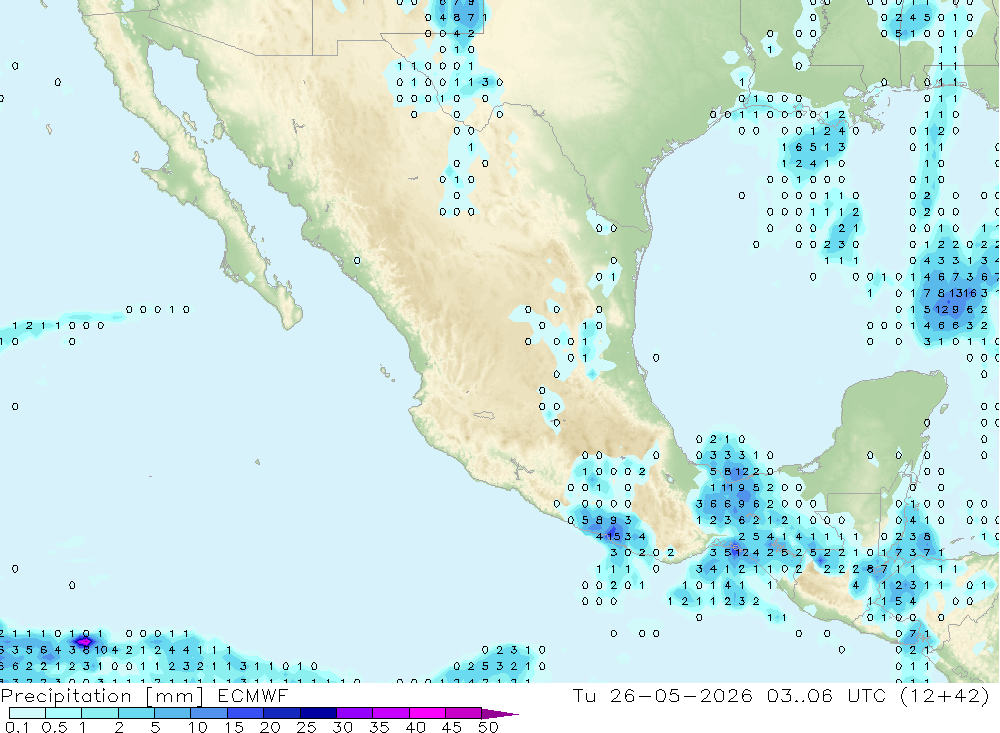Pick the 10–15 mm legend swatch
Screen dimensions: 1000x733
[x=209, y=713]
